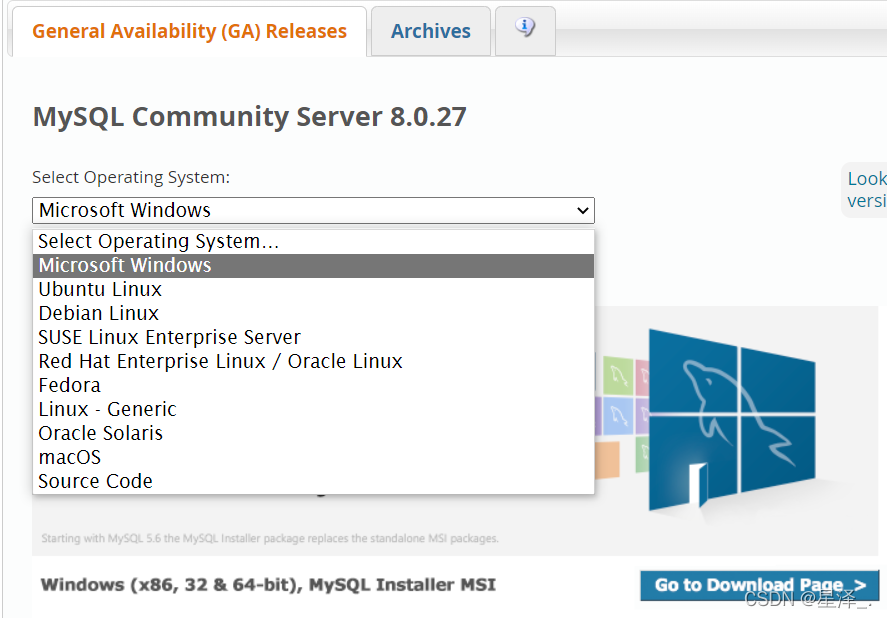
Task: Open the 'Looking for previous versions' link
Action: 866,189
